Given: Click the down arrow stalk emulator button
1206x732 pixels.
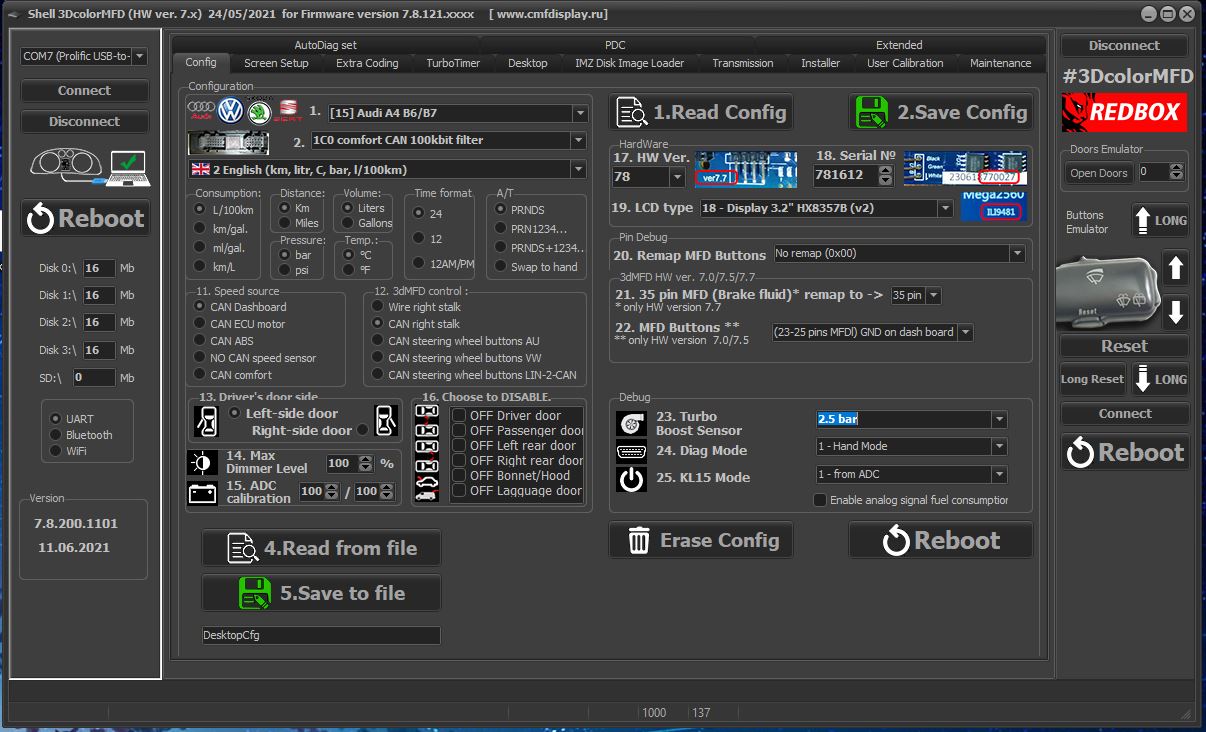Looking at the screenshot, I should pyautogui.click(x=1176, y=311).
